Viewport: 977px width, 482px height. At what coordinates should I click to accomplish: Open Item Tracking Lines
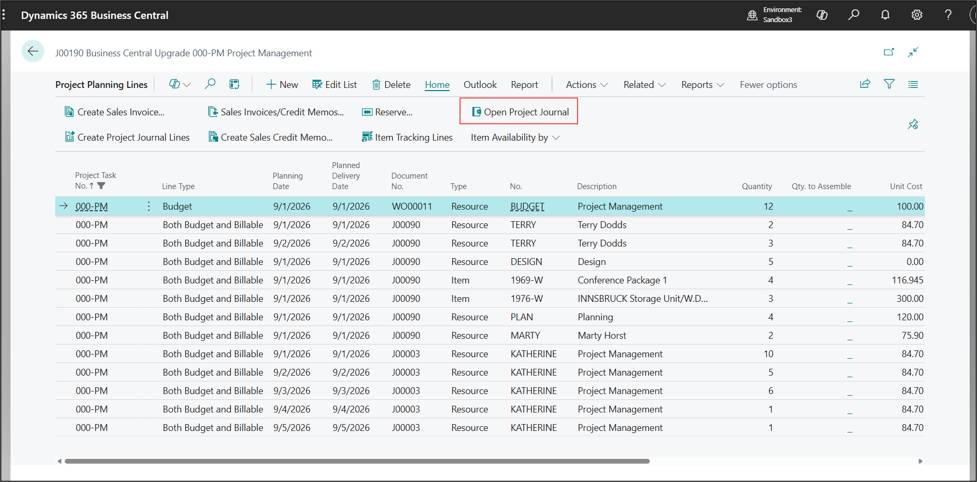[407, 137]
